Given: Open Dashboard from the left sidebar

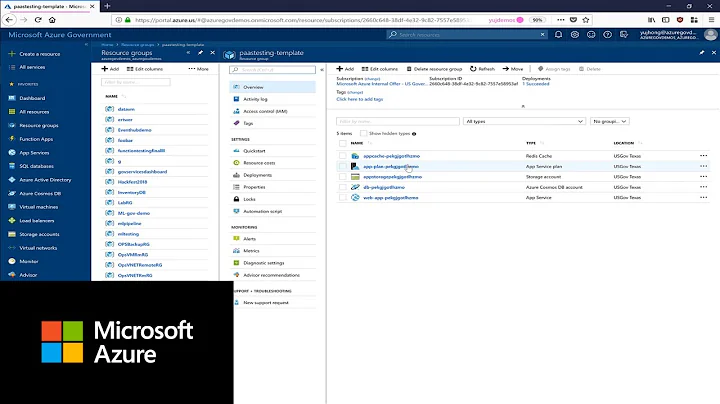Looking at the screenshot, I should click(x=32, y=98).
